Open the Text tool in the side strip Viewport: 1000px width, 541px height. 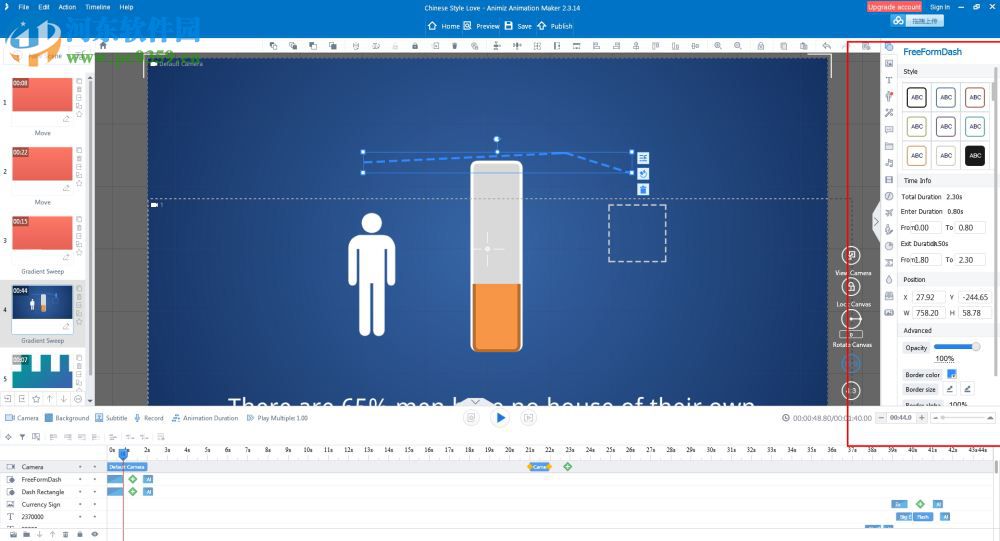(x=889, y=80)
